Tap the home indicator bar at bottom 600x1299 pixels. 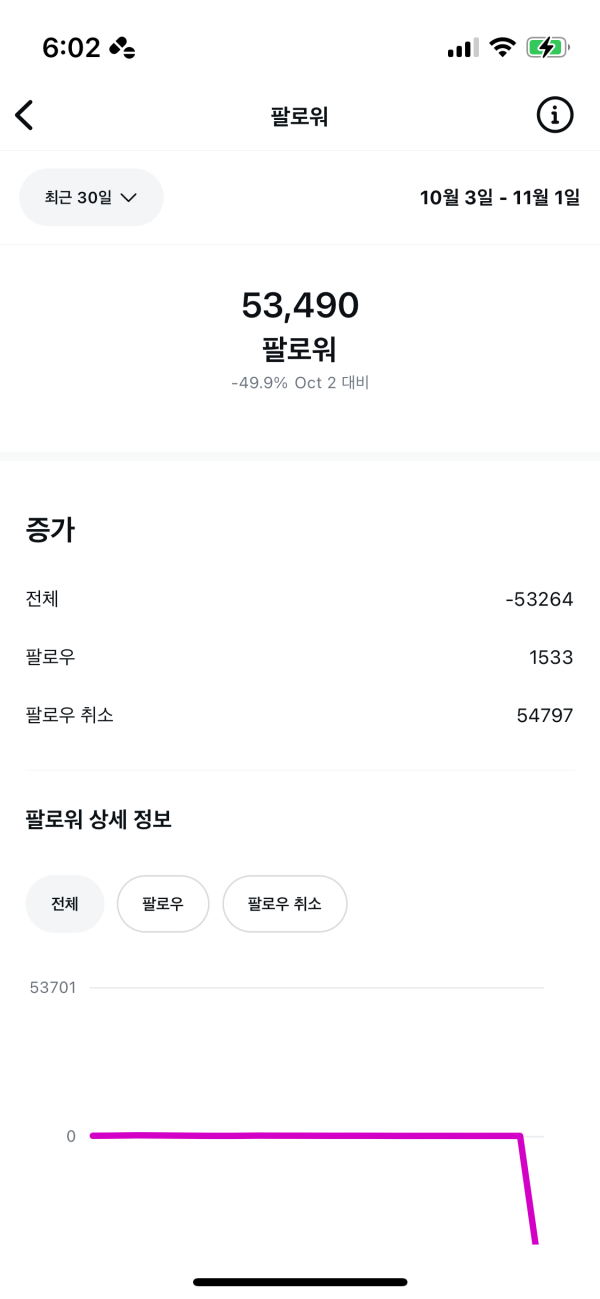(300, 1281)
